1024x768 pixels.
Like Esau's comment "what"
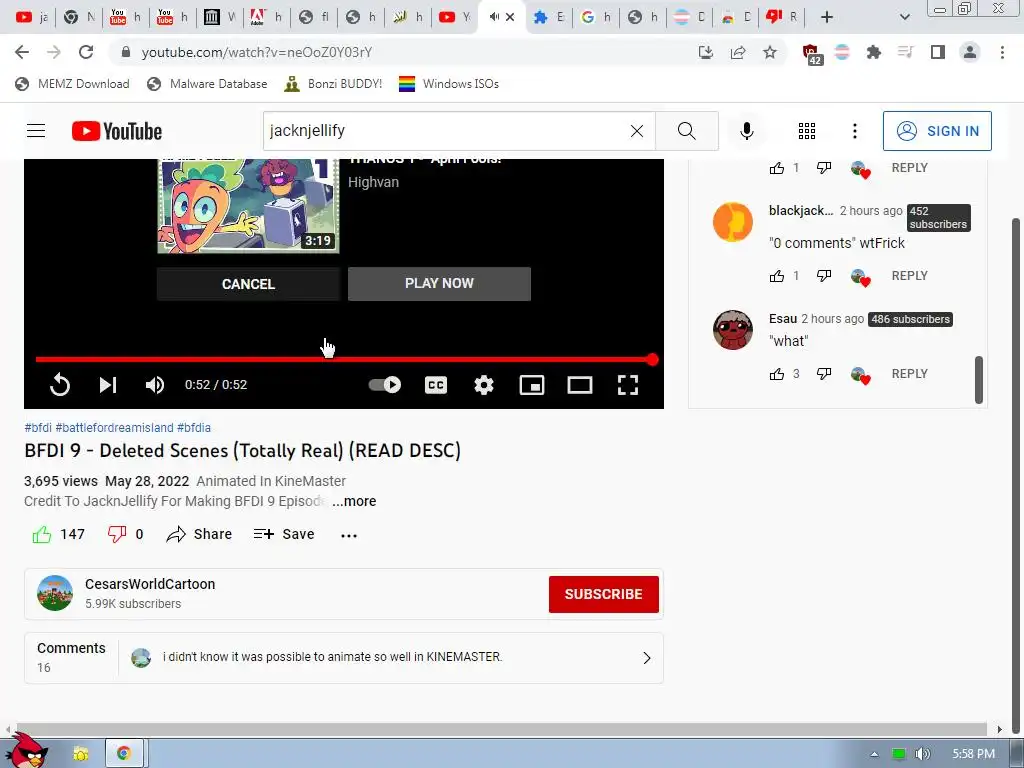coord(776,374)
